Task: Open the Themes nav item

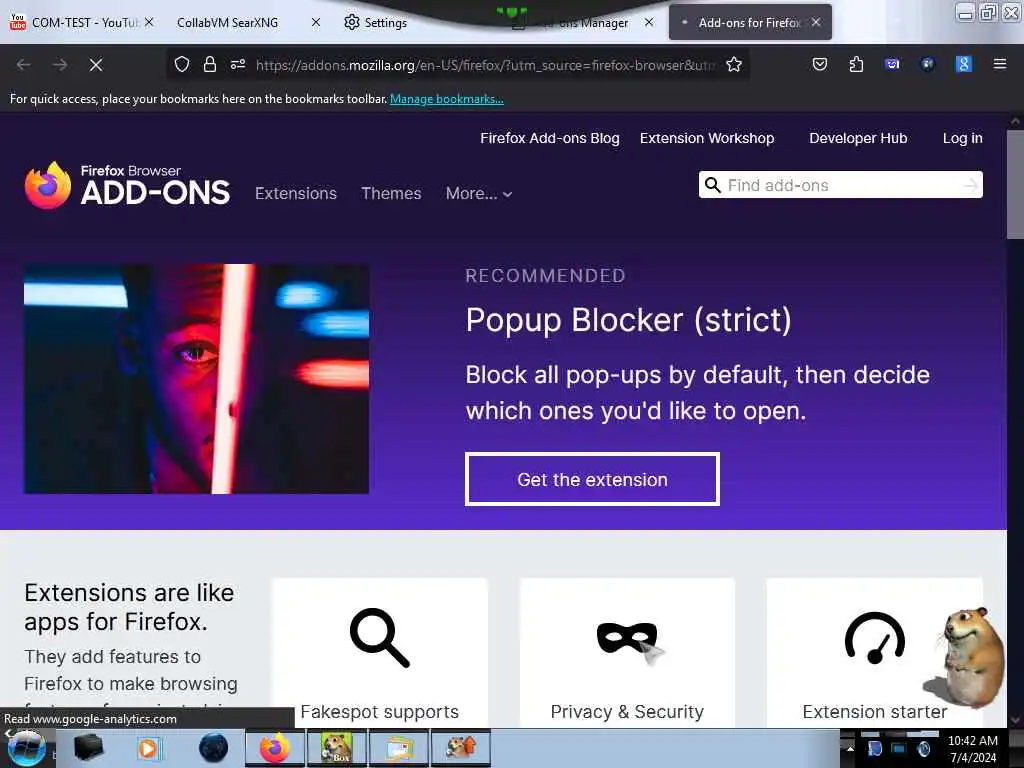Action: (x=391, y=193)
